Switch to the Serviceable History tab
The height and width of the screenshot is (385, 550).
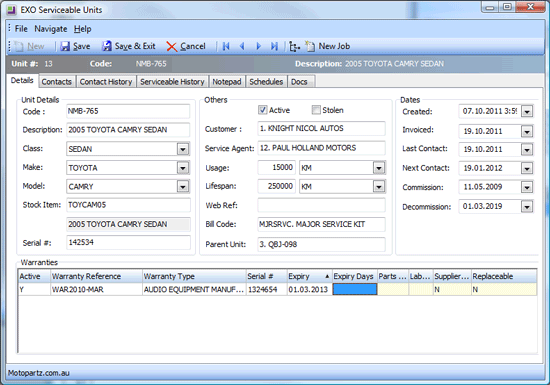(172, 82)
